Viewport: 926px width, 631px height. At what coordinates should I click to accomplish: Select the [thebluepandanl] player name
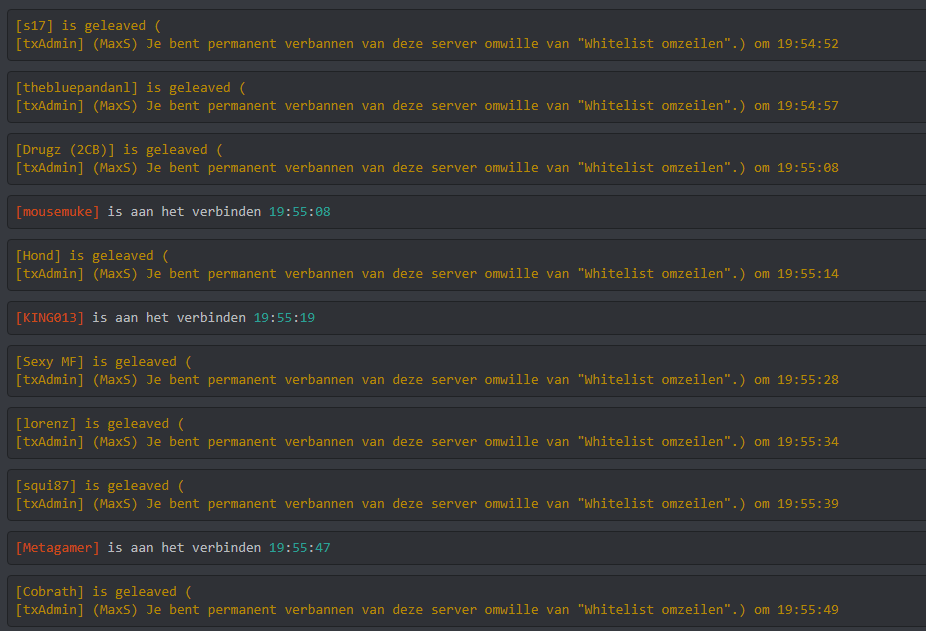(x=77, y=87)
